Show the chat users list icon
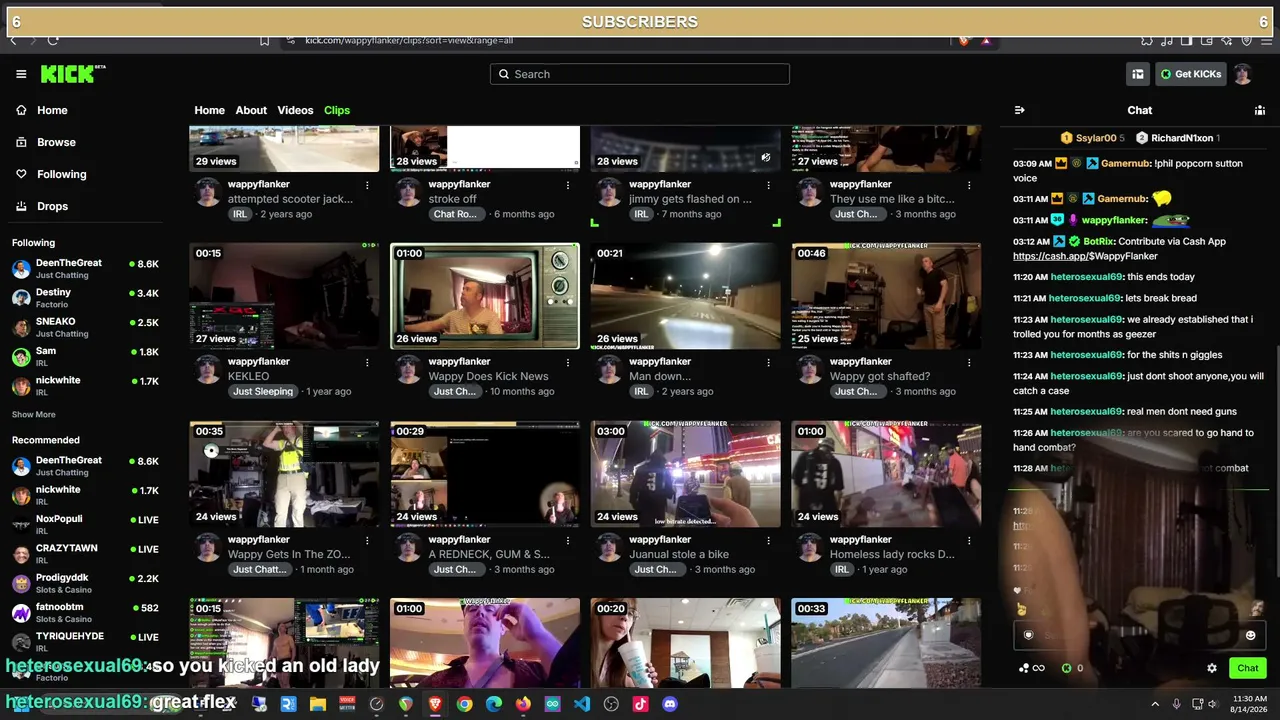Screen dimensions: 1280x720 pyautogui.click(x=1260, y=110)
